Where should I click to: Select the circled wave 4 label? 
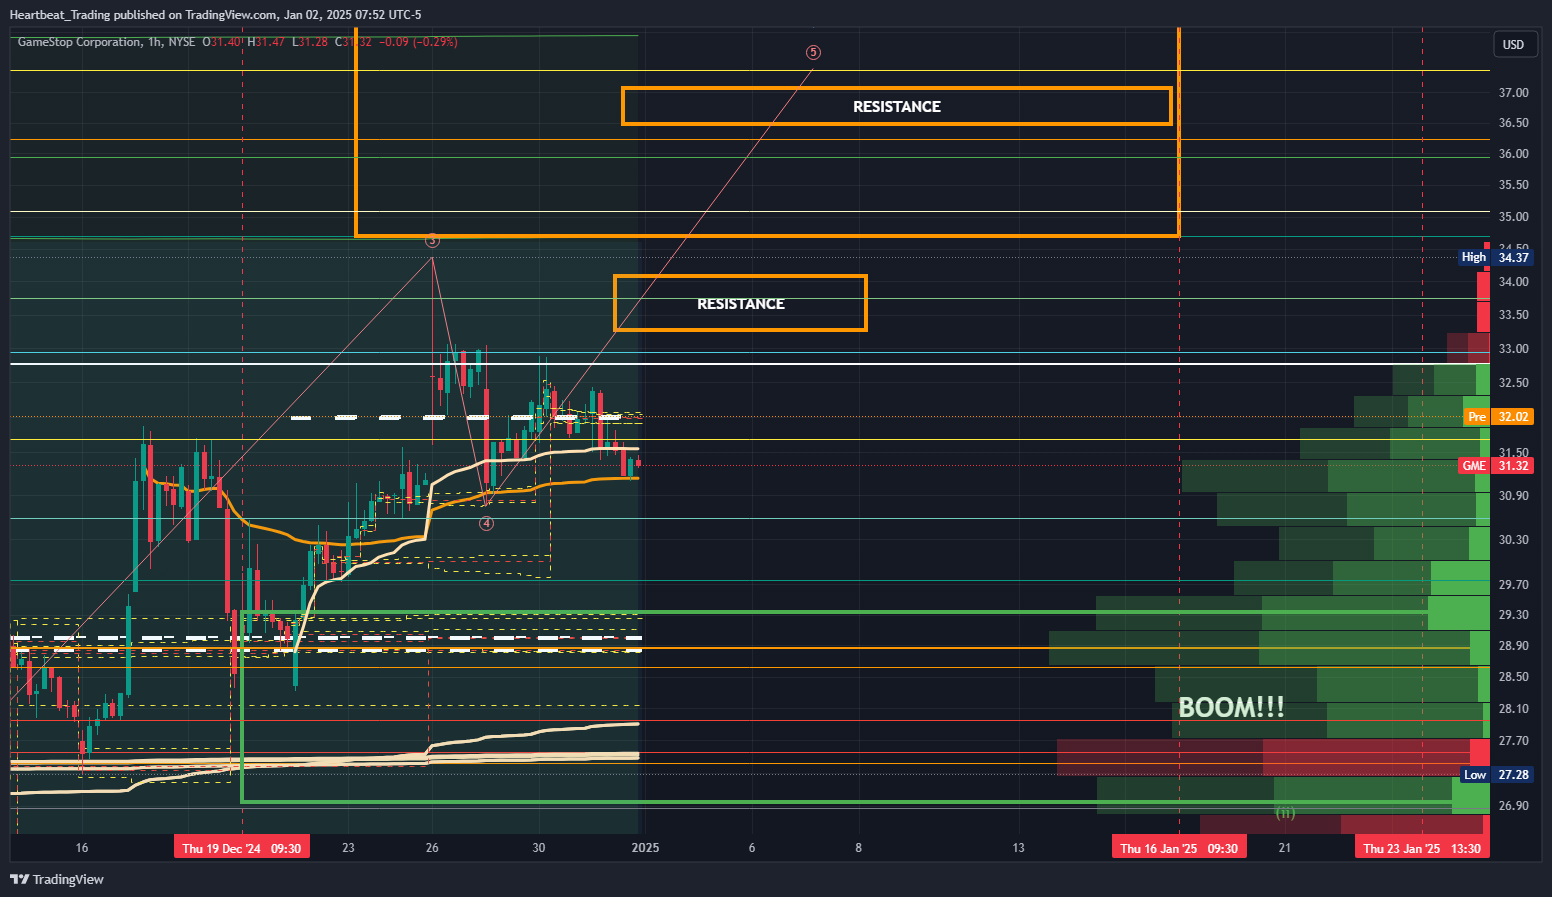486,523
